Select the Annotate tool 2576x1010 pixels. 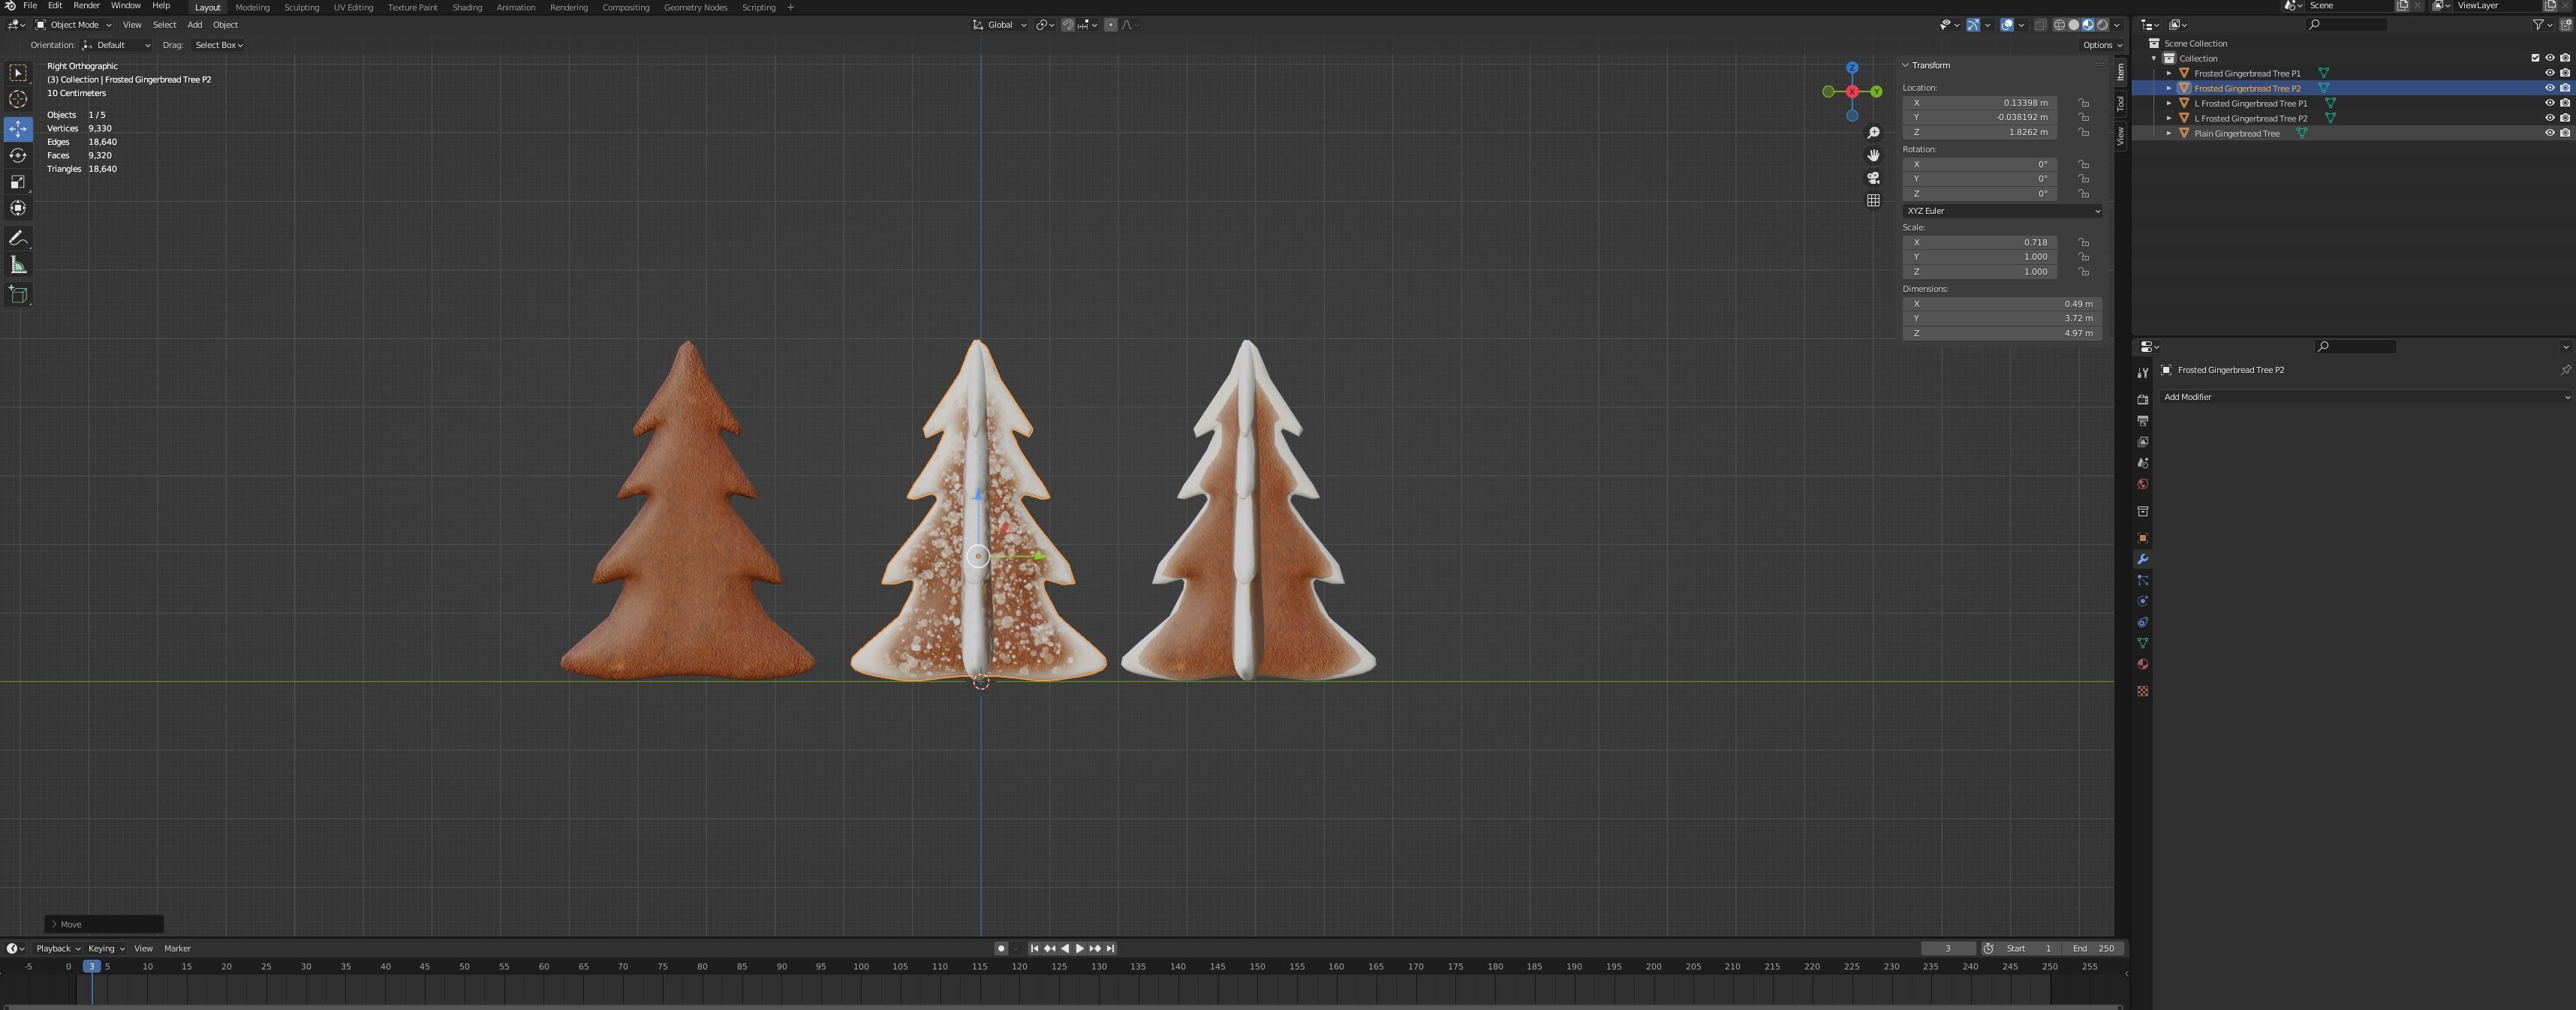pos(18,238)
